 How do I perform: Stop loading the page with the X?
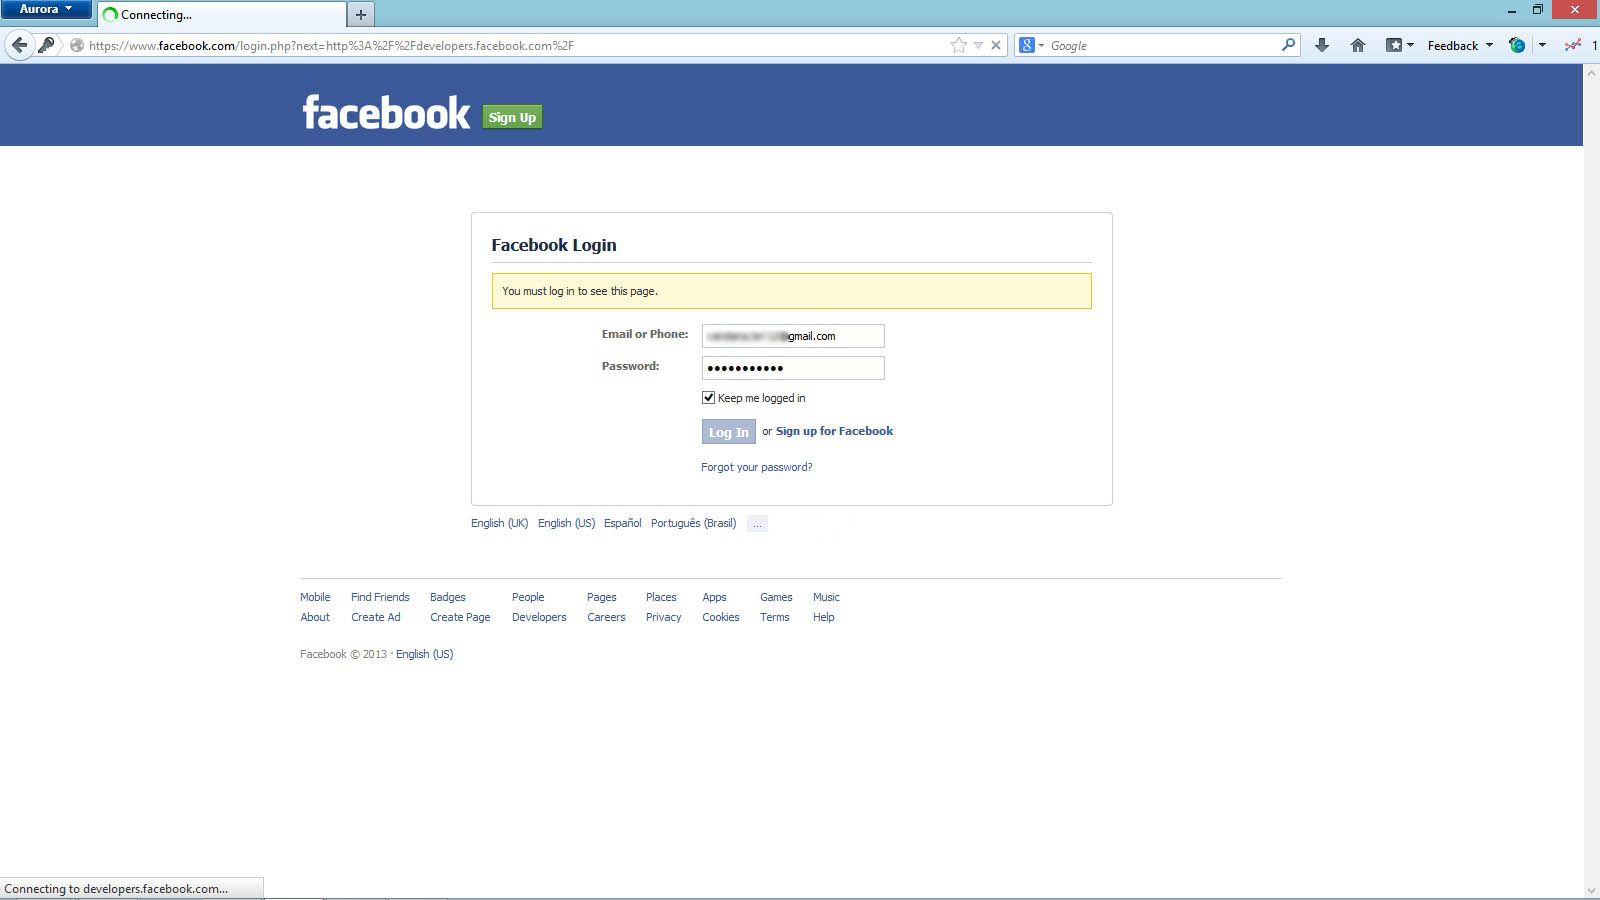(x=996, y=45)
